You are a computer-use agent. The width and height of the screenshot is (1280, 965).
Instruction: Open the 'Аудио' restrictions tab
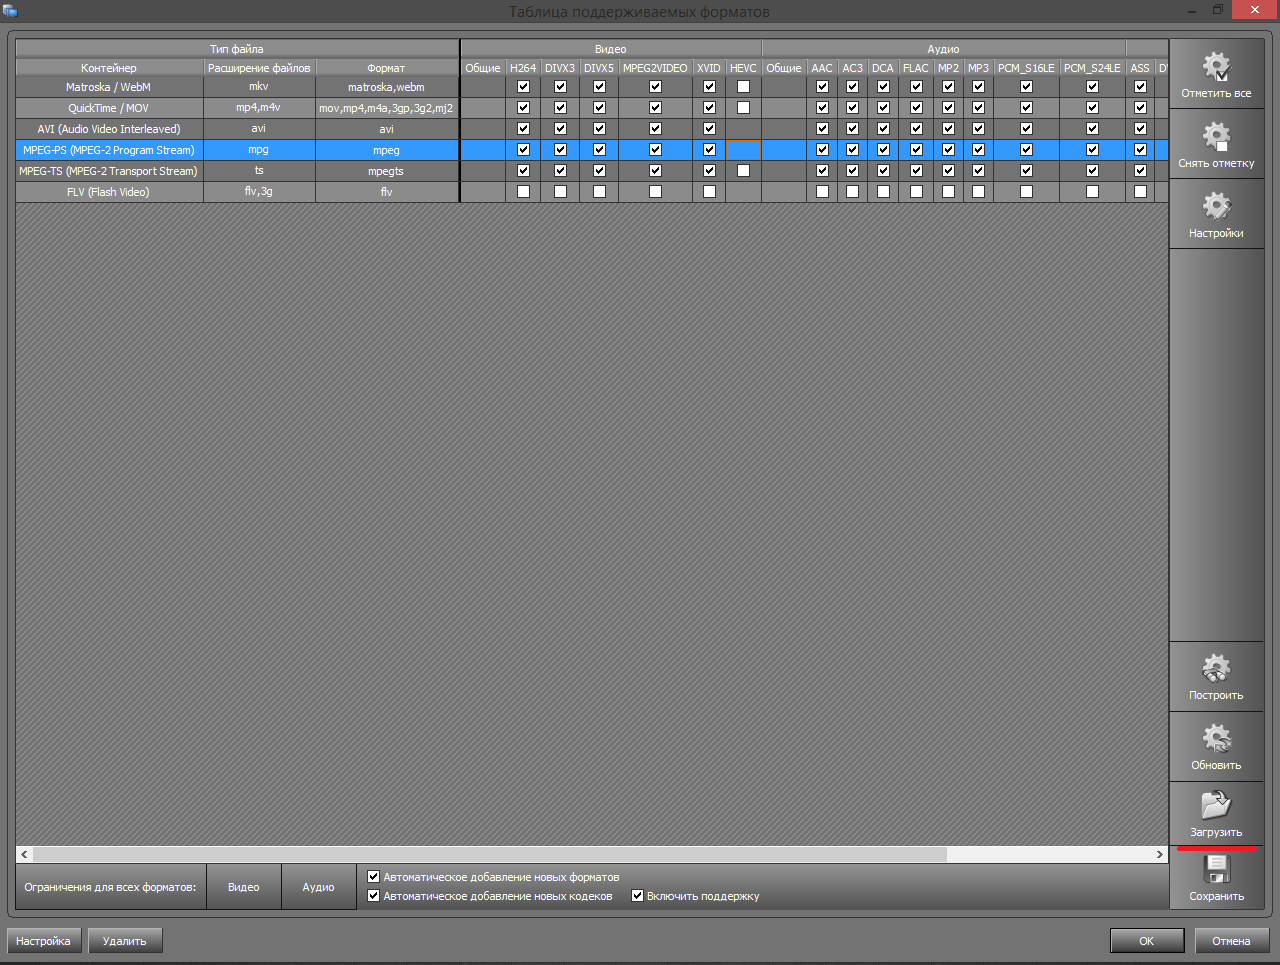tap(318, 887)
